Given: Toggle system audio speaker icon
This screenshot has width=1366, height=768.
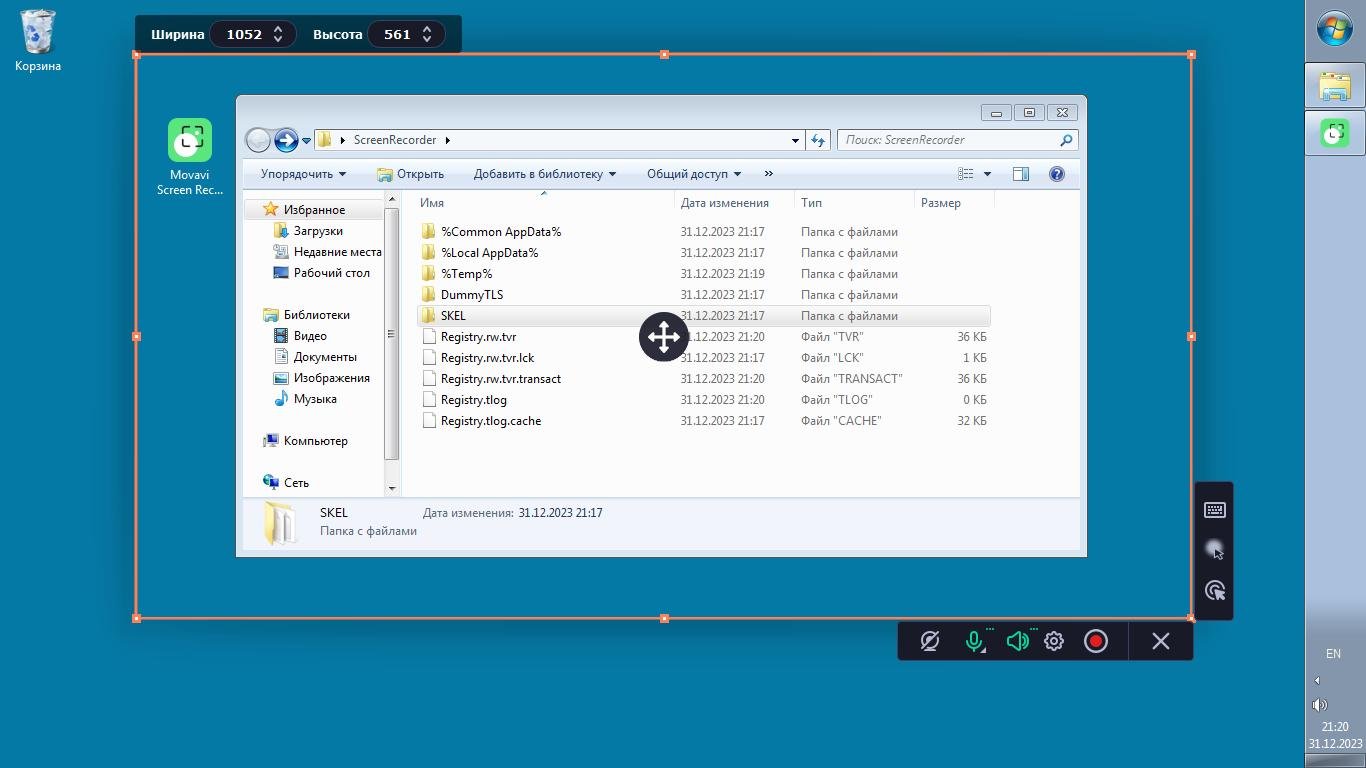Looking at the screenshot, I should point(1017,641).
